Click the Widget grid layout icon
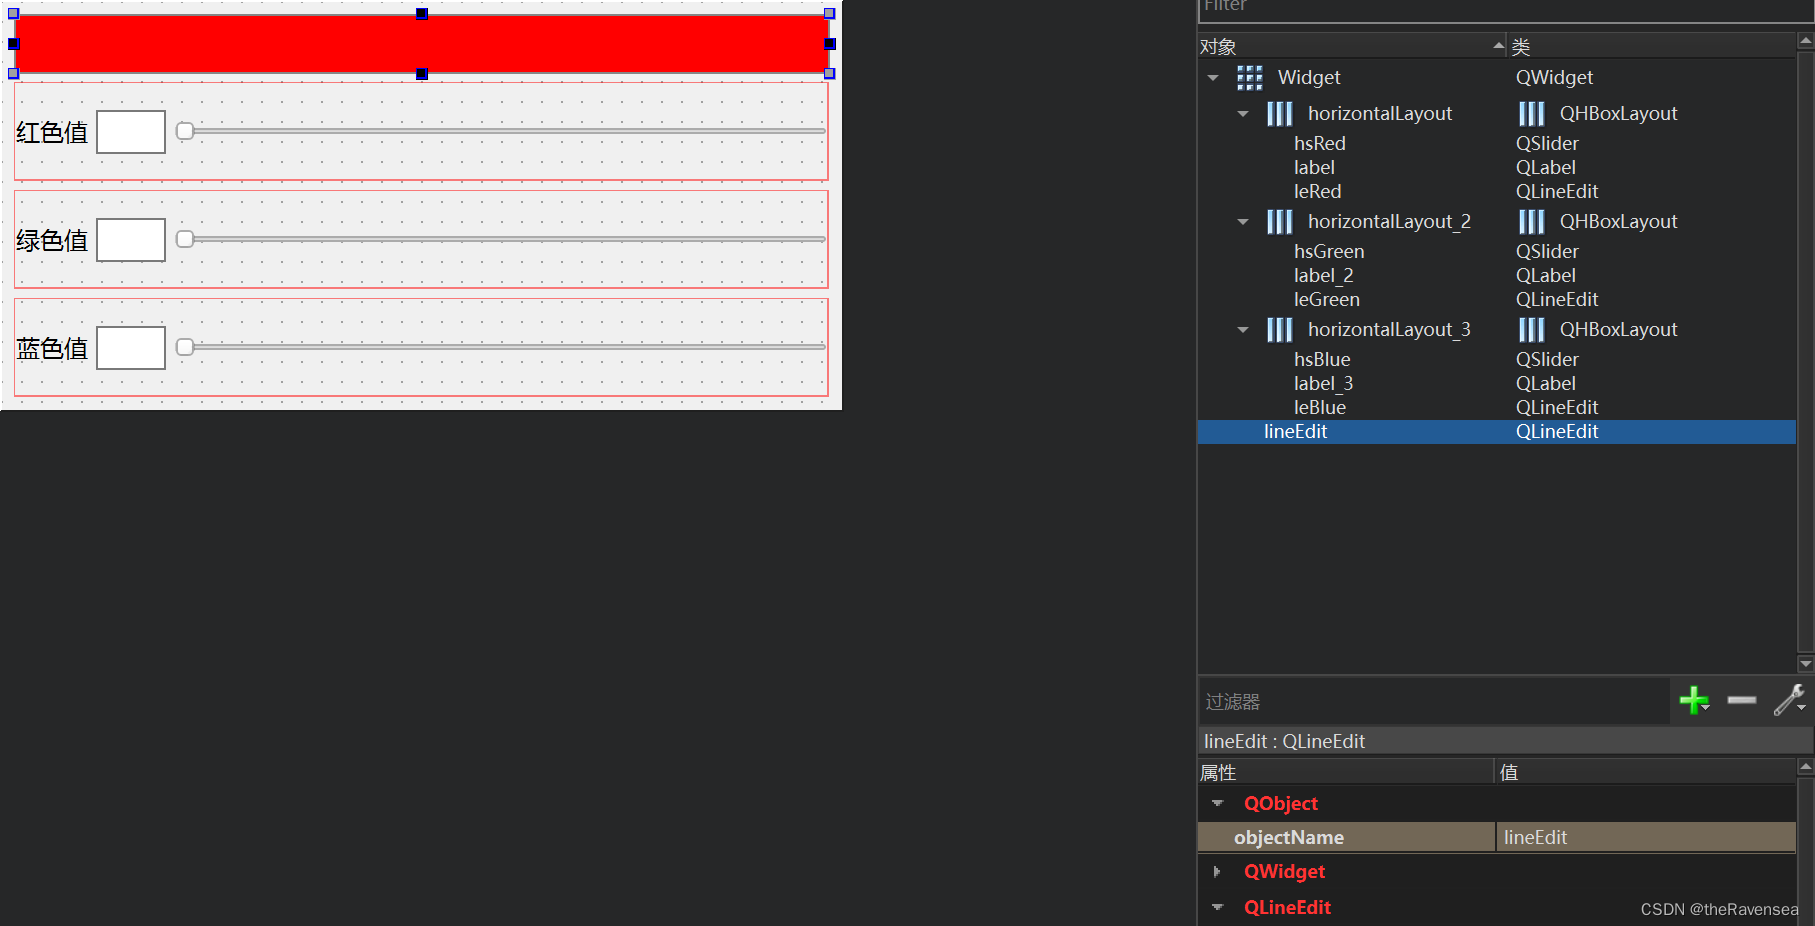Screen dimensions: 1815x926 pos(1250,78)
